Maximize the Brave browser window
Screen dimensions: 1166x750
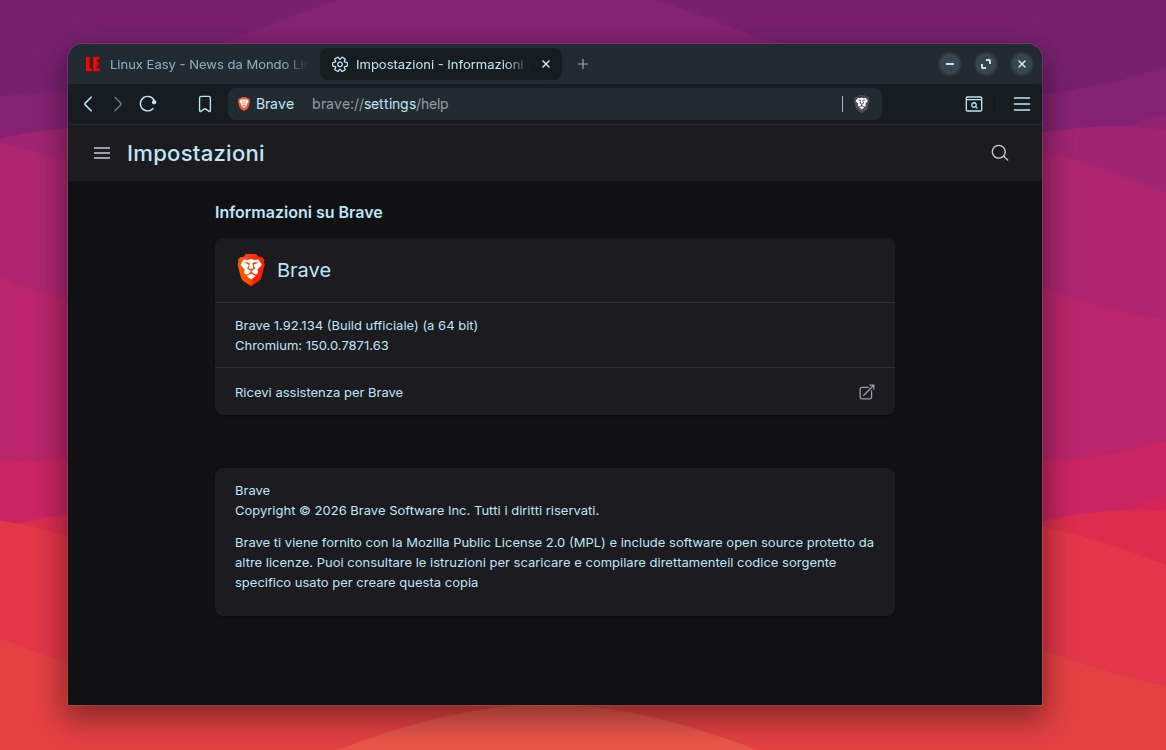(986, 65)
